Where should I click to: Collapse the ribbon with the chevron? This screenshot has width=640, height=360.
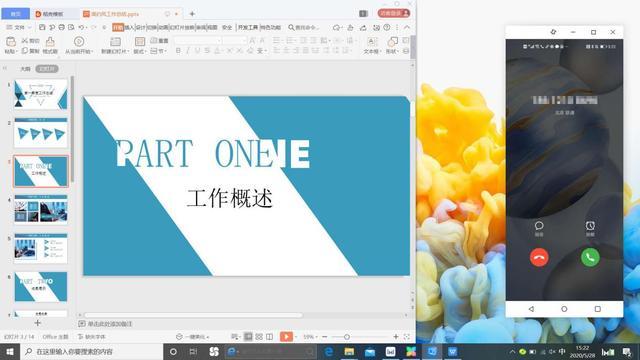407,27
